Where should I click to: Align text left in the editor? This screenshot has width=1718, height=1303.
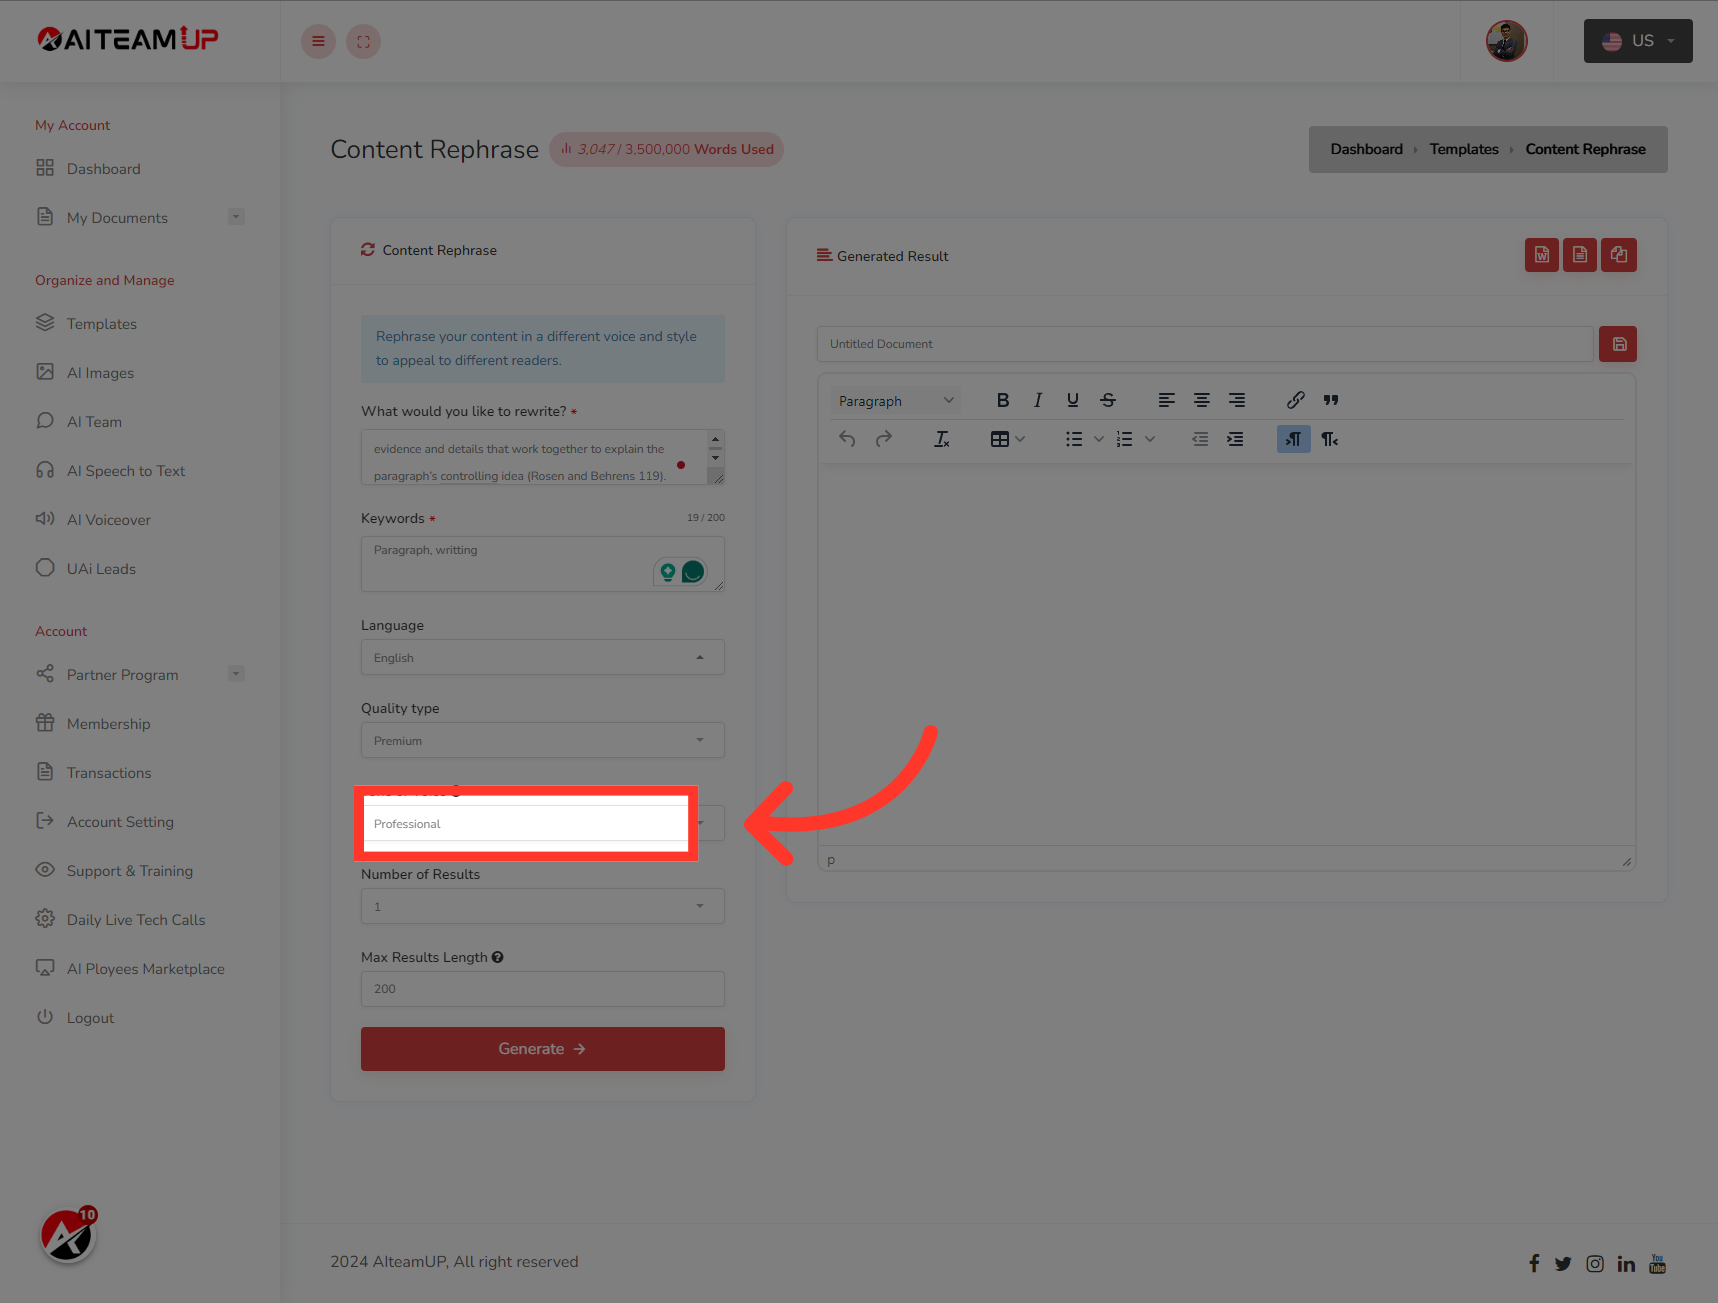click(1167, 400)
